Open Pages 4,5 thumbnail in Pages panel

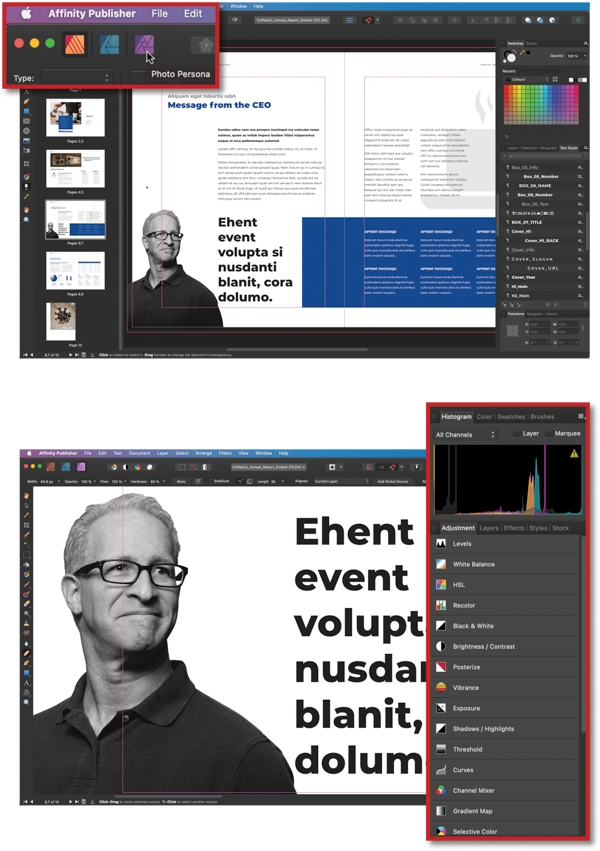tap(75, 169)
